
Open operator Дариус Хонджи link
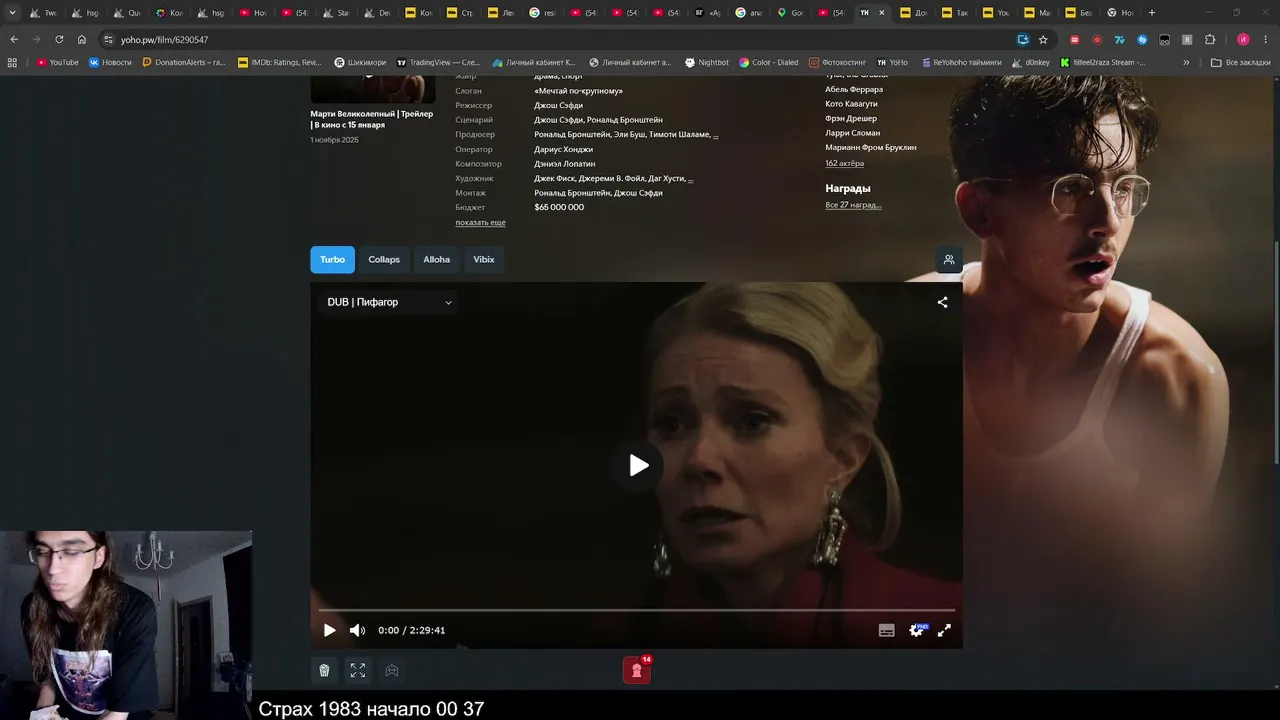click(563, 149)
